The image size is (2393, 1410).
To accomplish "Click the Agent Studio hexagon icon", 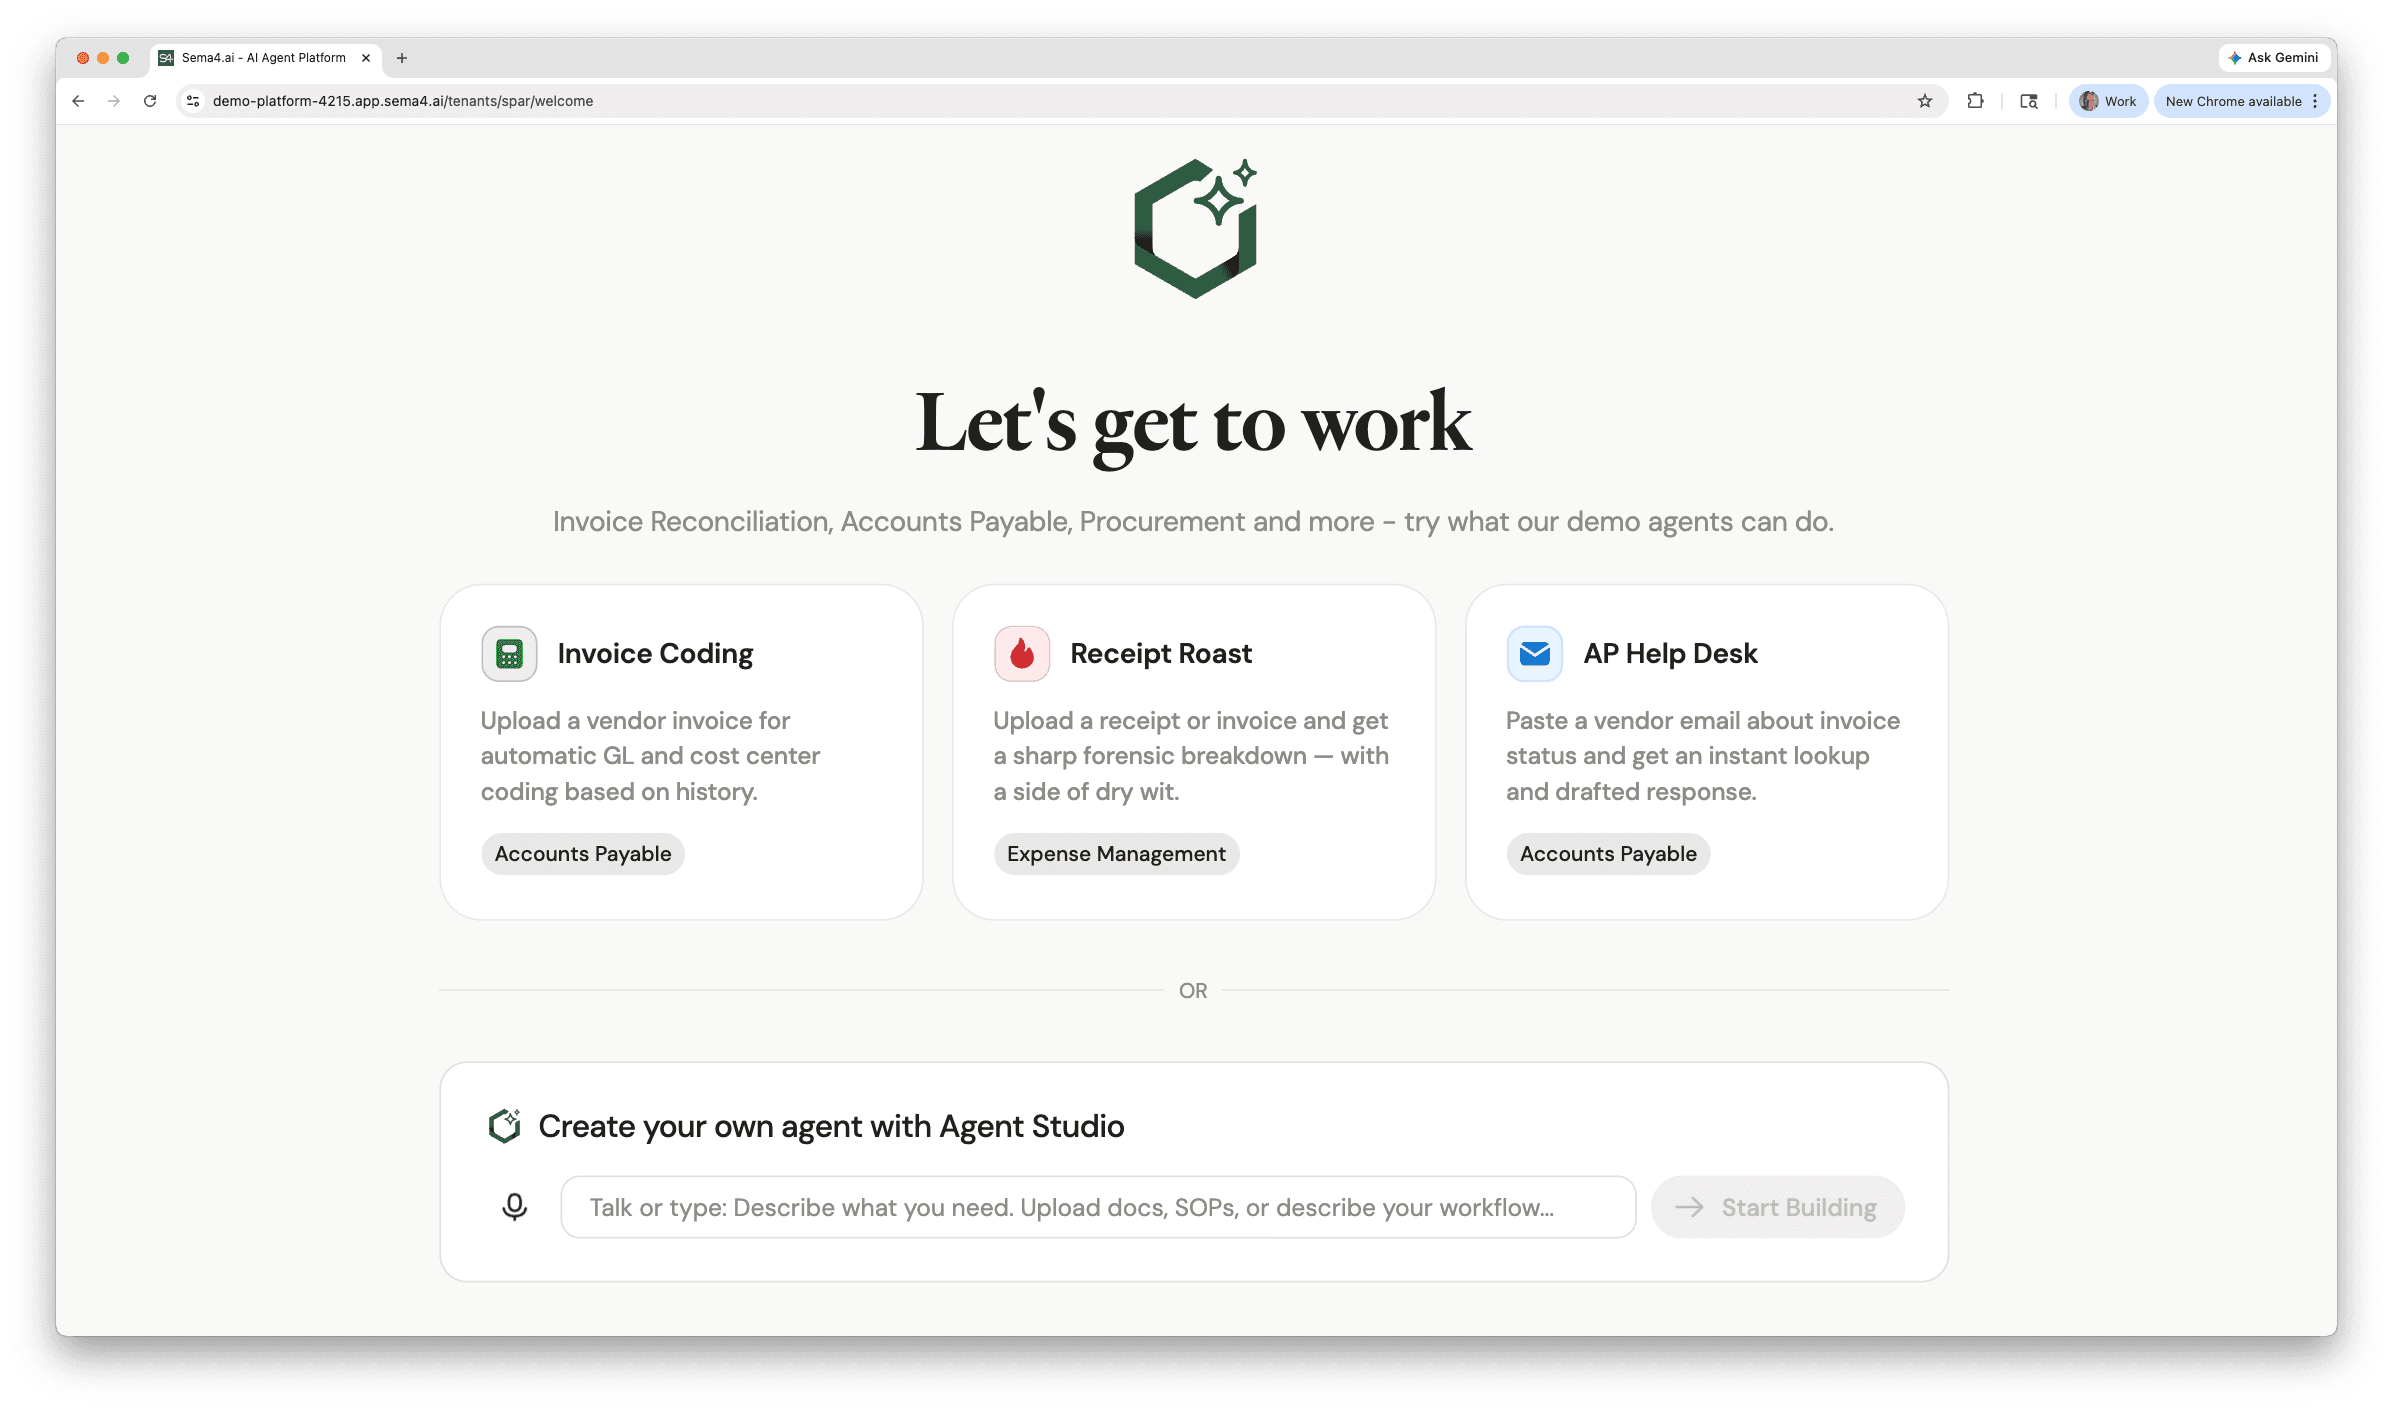I will click(505, 1126).
